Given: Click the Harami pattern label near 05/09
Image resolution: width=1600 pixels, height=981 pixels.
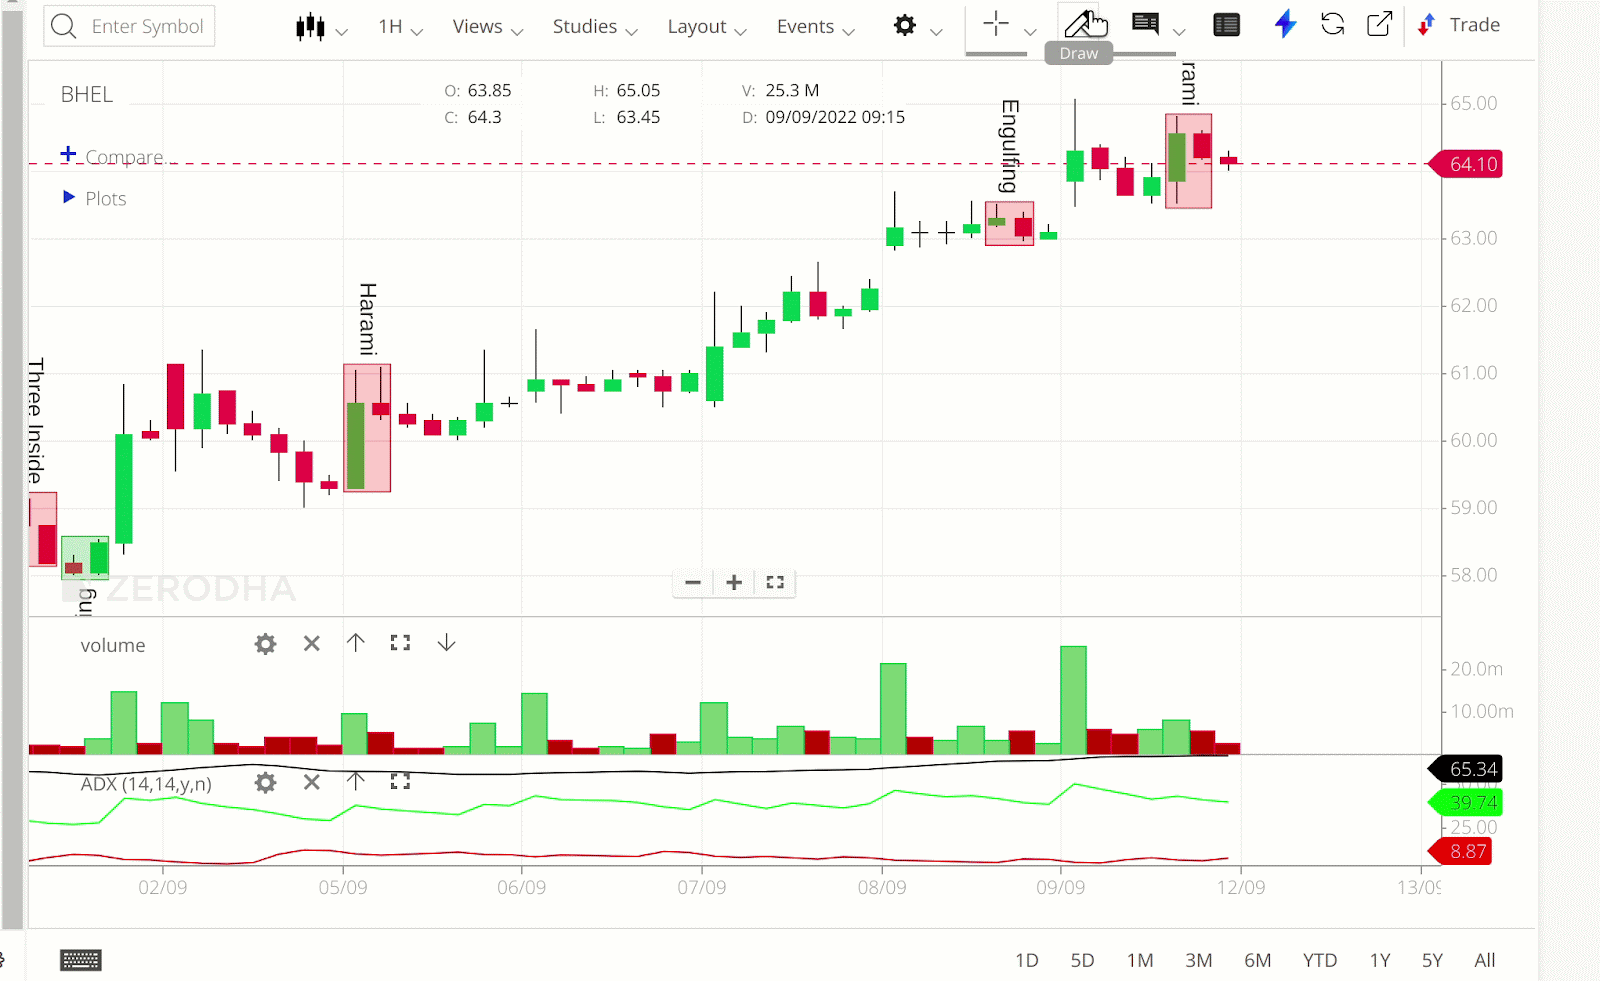Looking at the screenshot, I should point(368,319).
